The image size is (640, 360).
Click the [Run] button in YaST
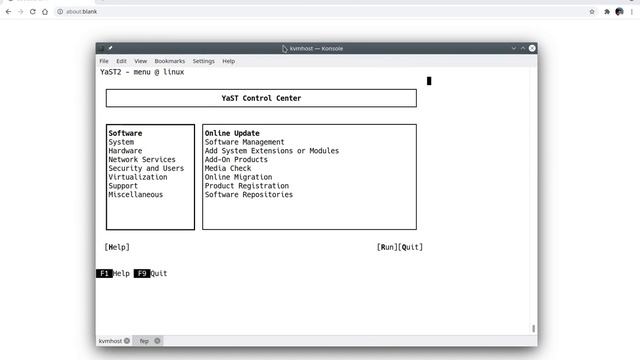coord(387,247)
